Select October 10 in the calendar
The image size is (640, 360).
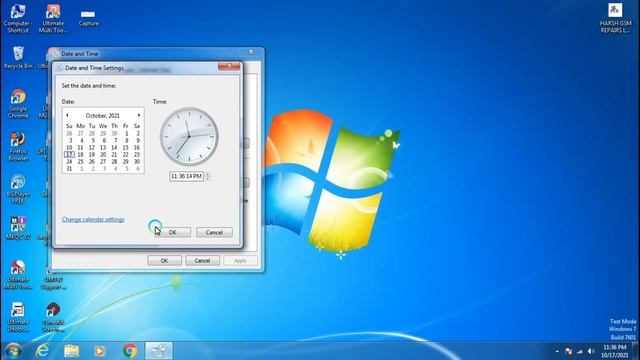pos(69,148)
